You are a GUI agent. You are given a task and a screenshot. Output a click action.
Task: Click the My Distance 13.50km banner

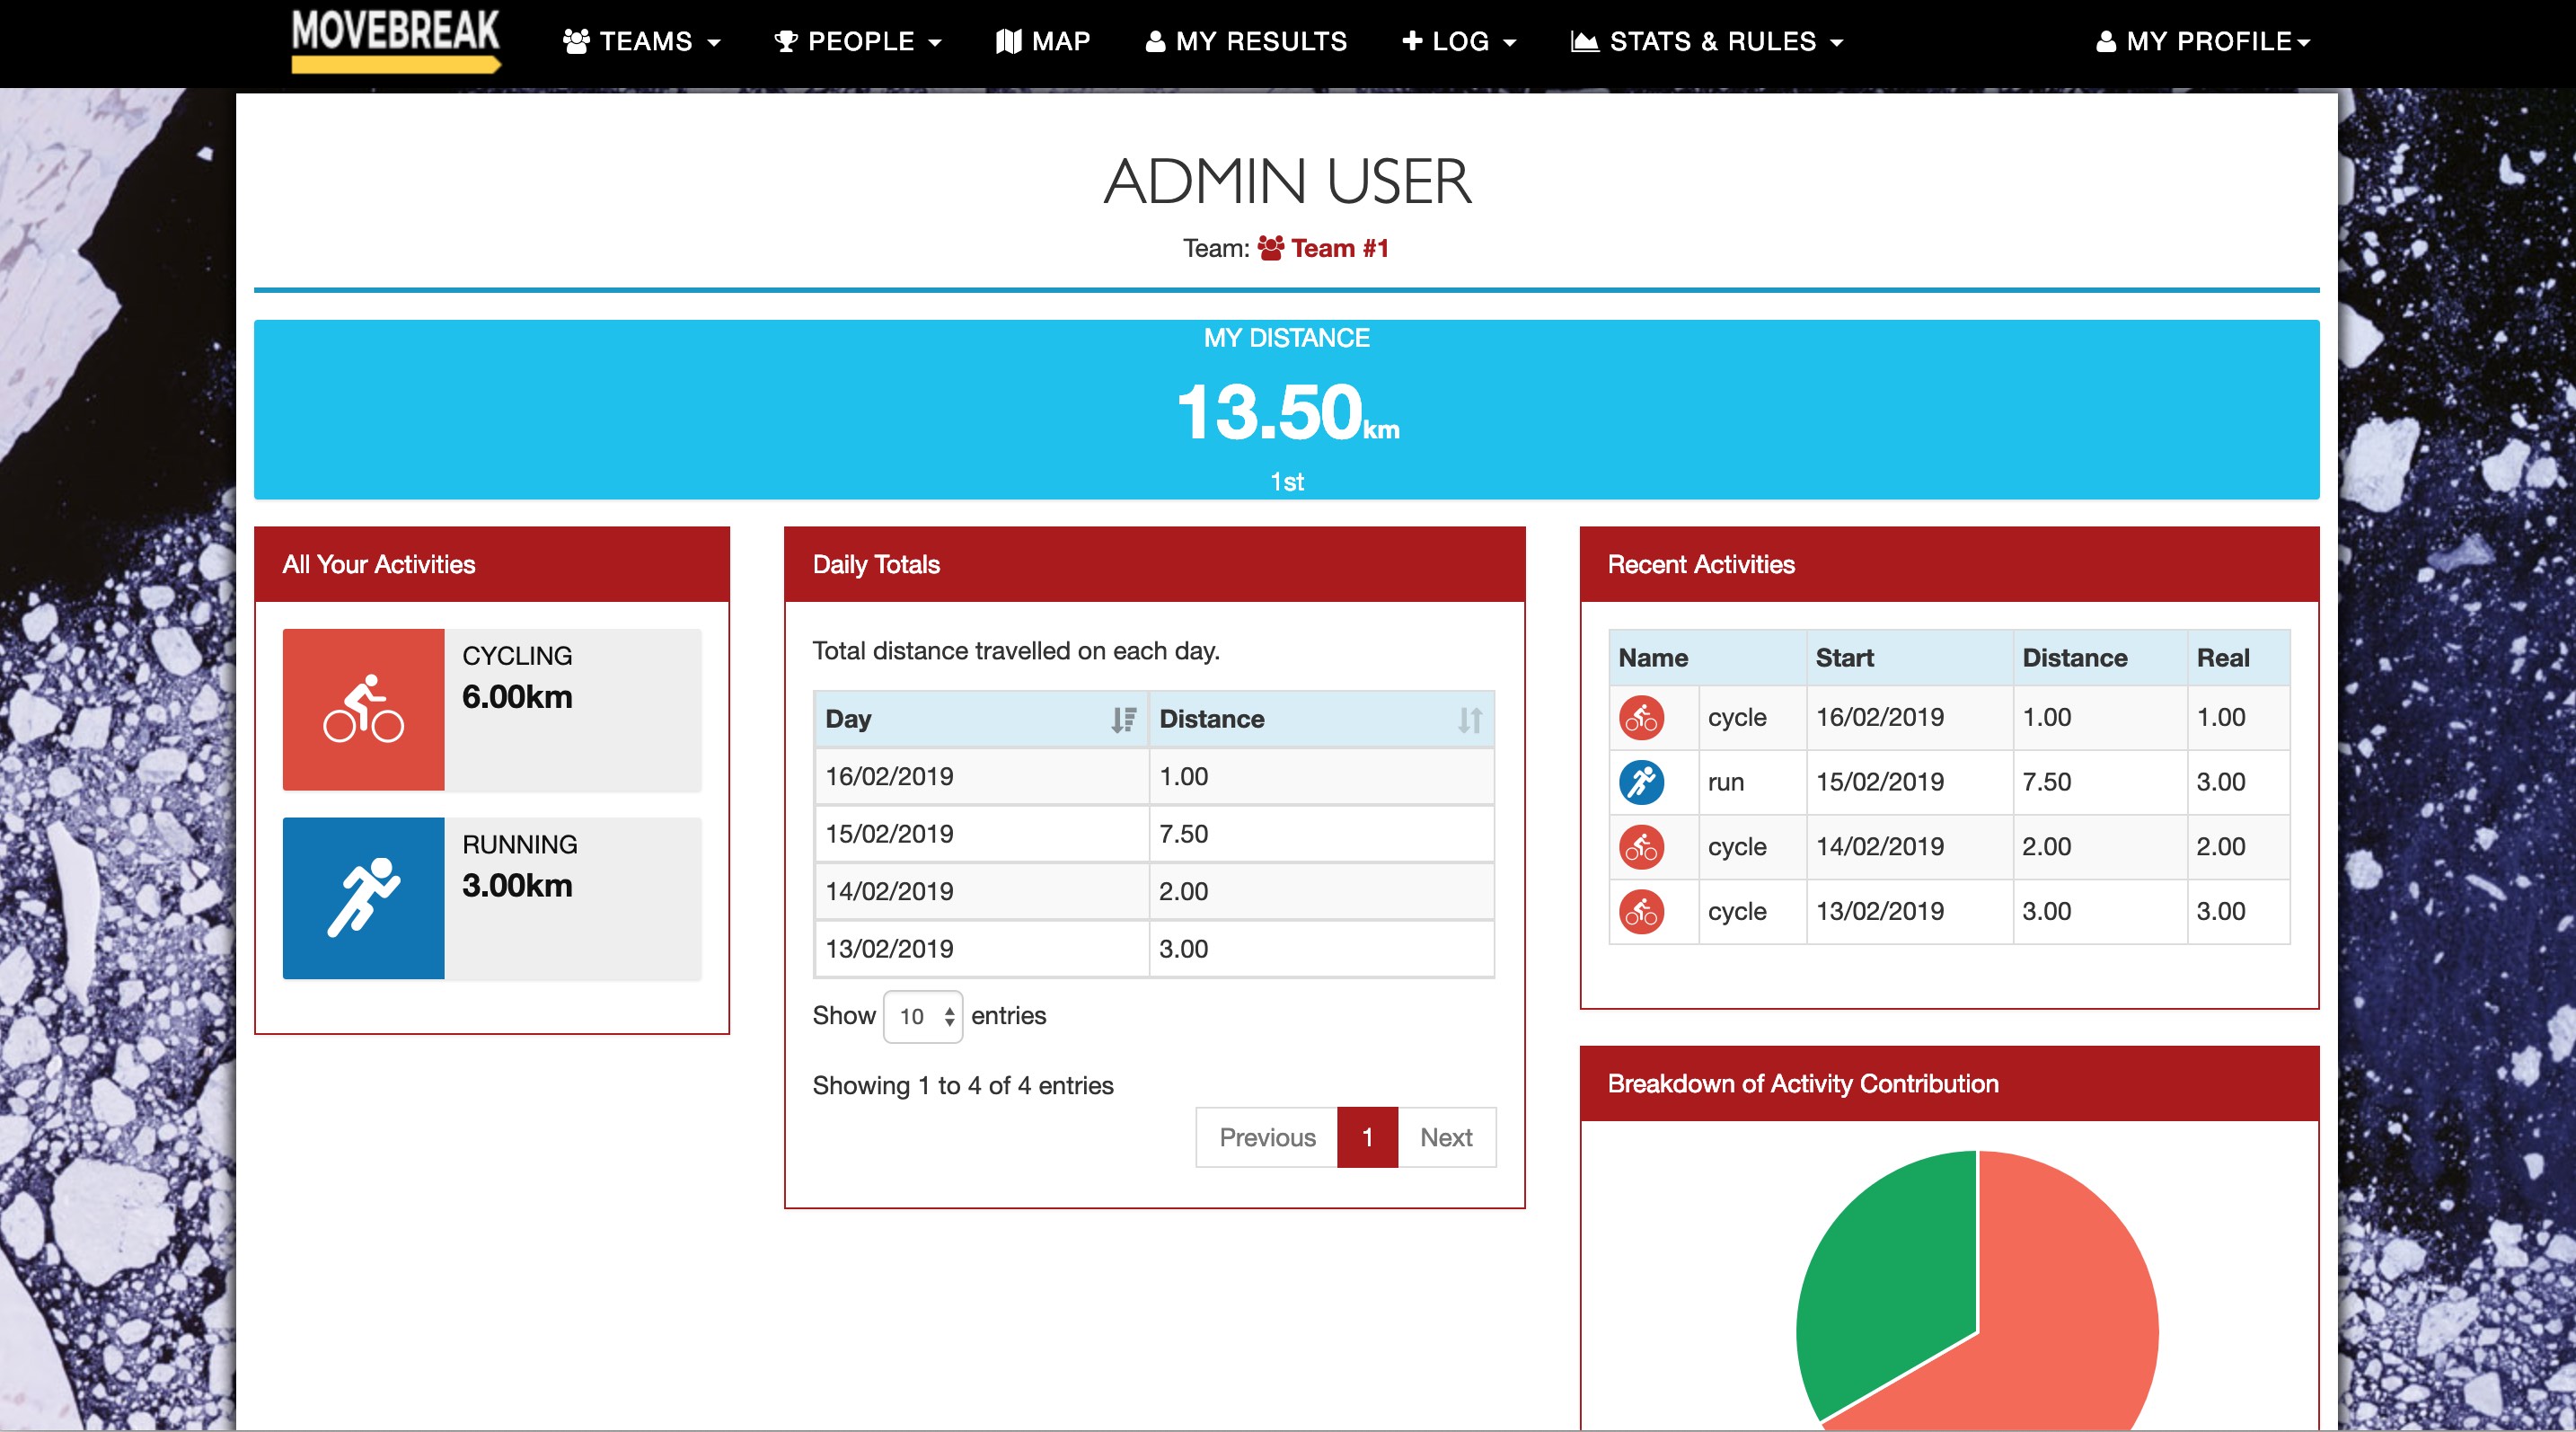[1287, 410]
